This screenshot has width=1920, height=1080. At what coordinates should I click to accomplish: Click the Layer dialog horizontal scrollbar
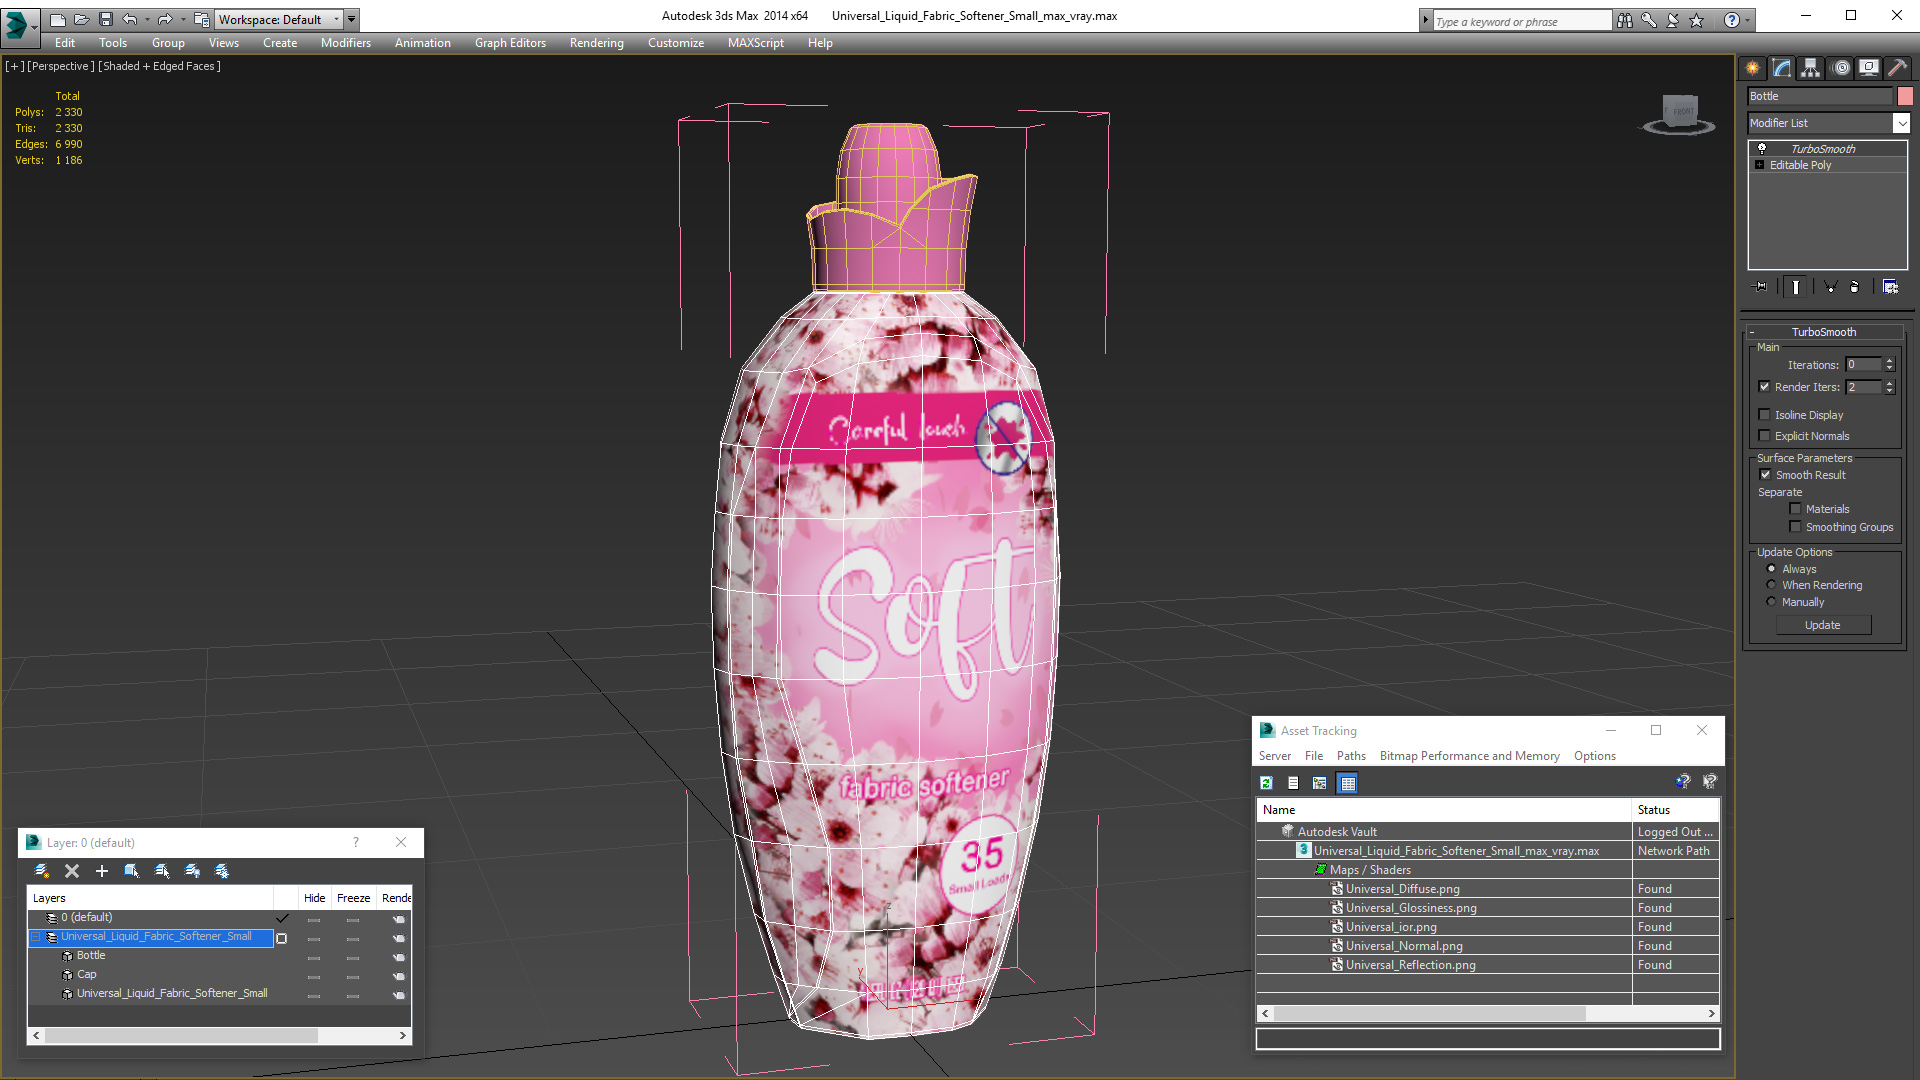pos(220,1036)
